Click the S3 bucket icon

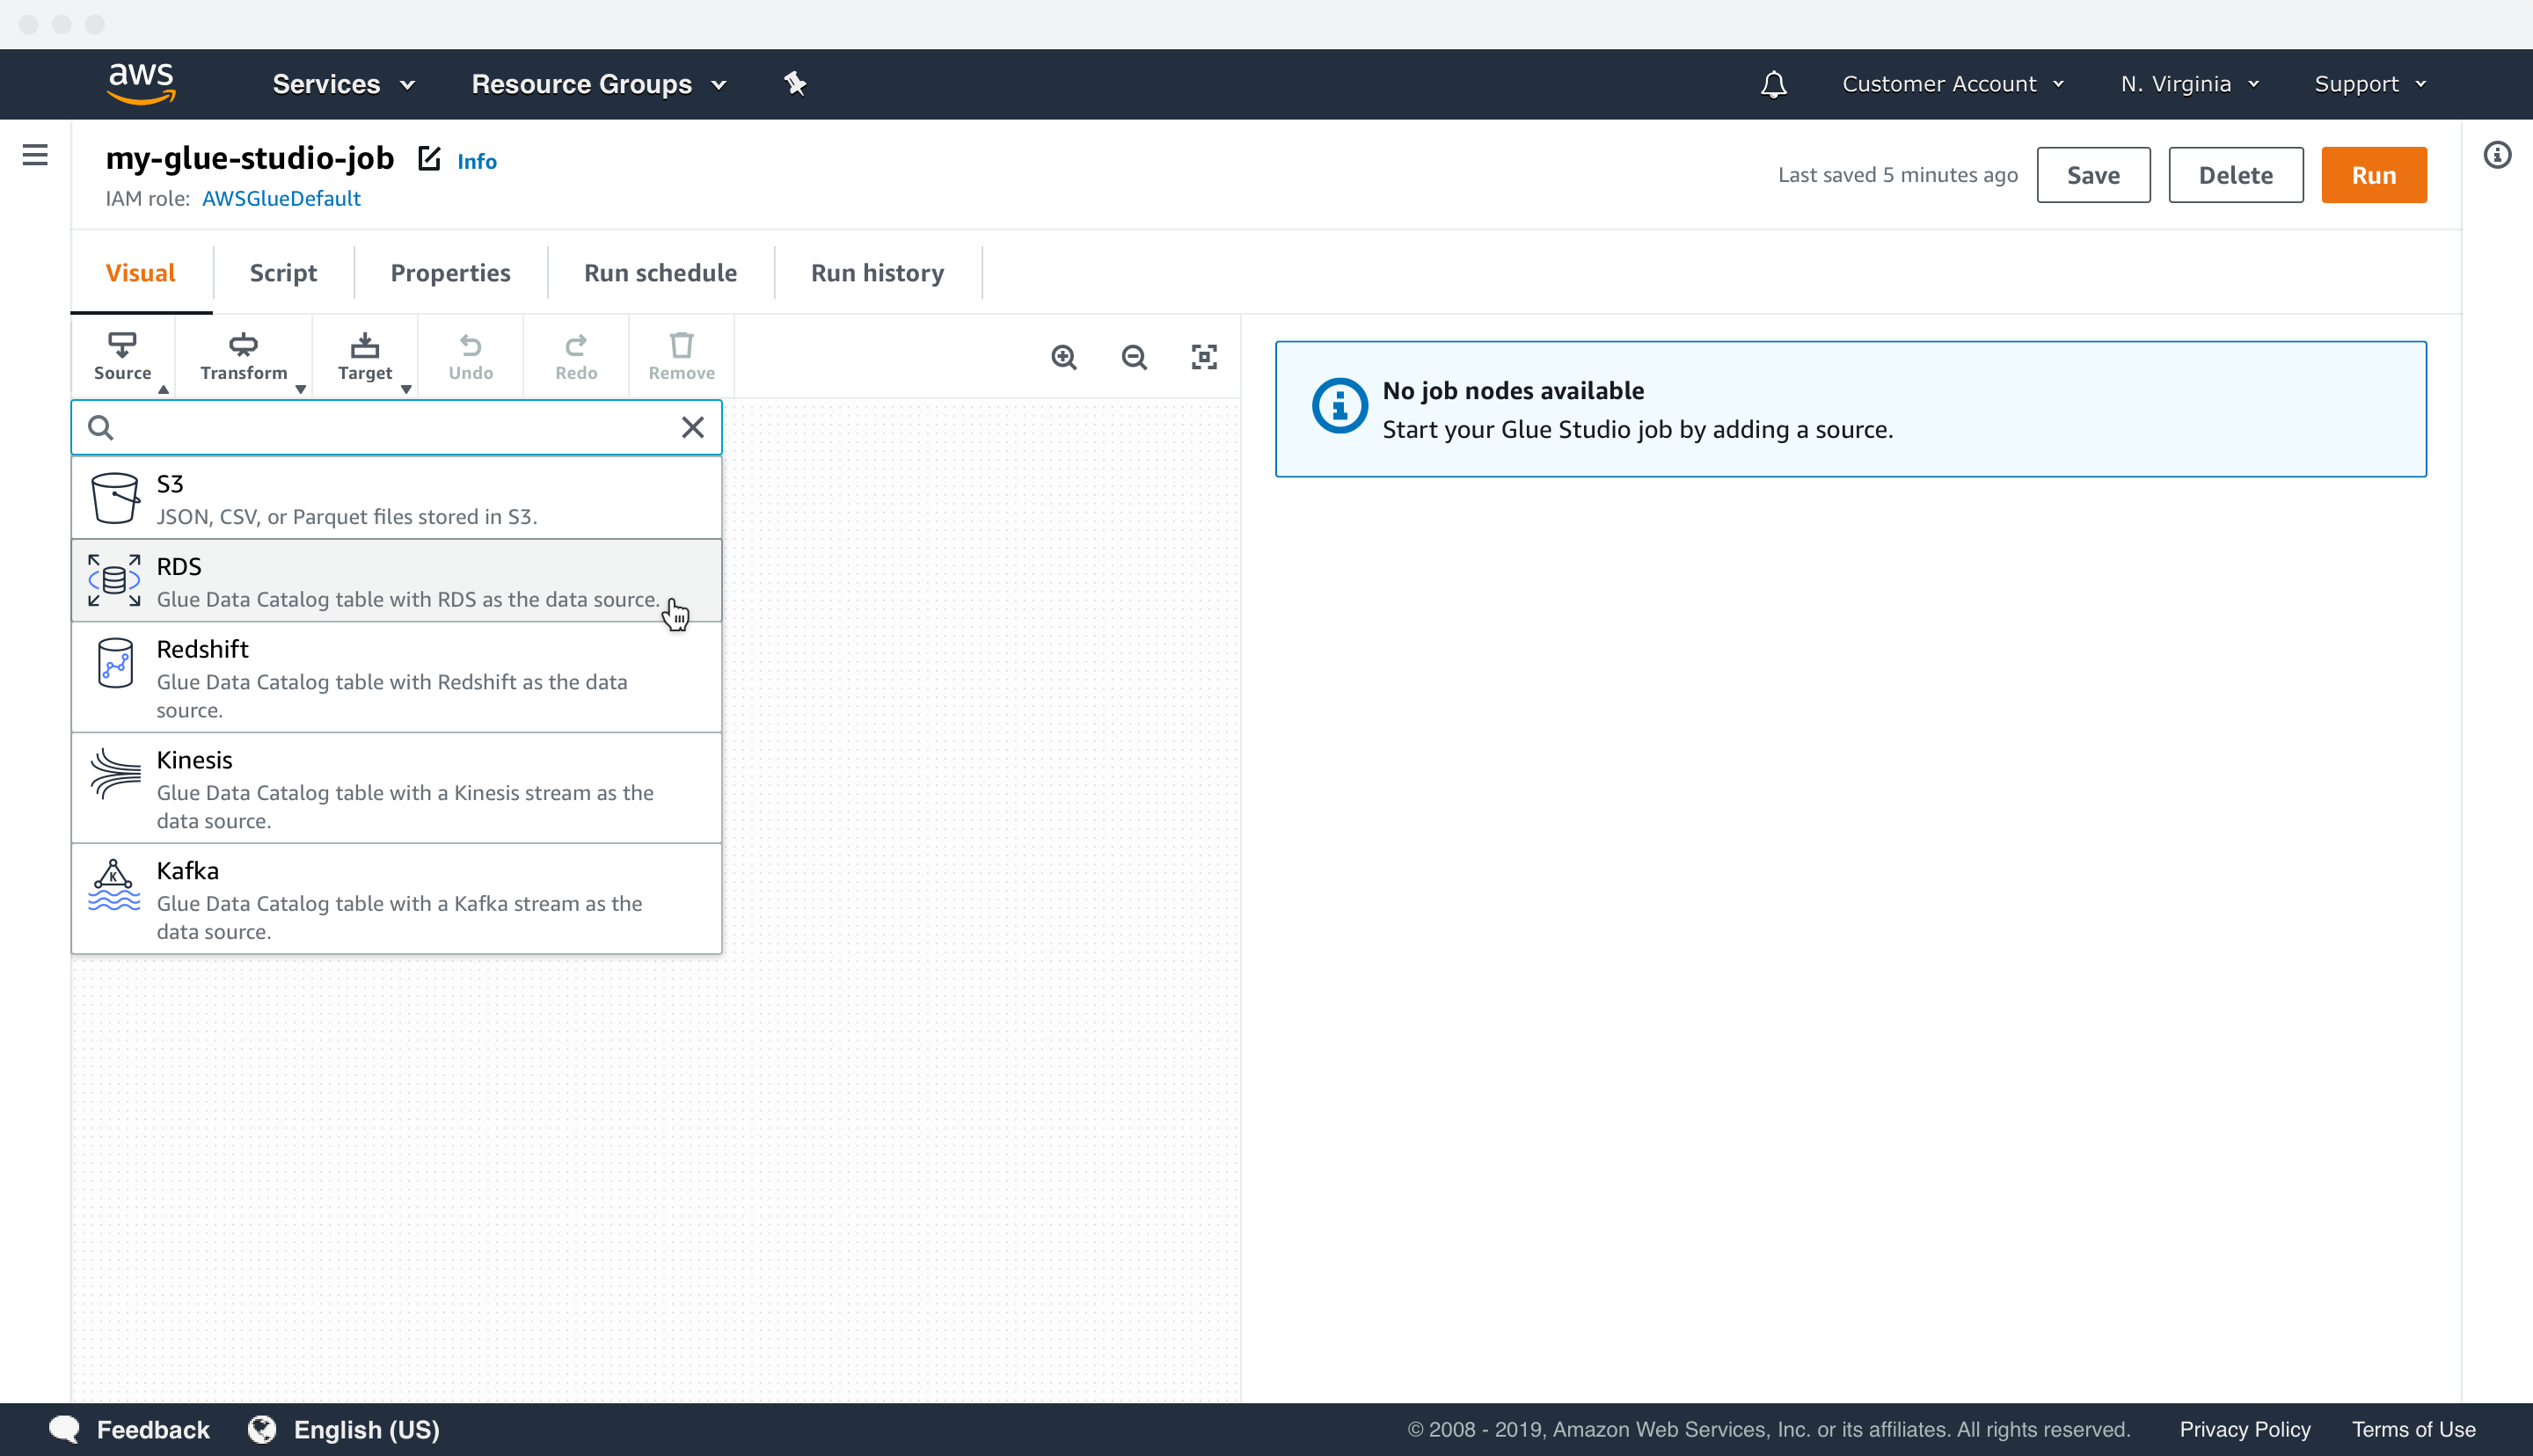click(115, 498)
